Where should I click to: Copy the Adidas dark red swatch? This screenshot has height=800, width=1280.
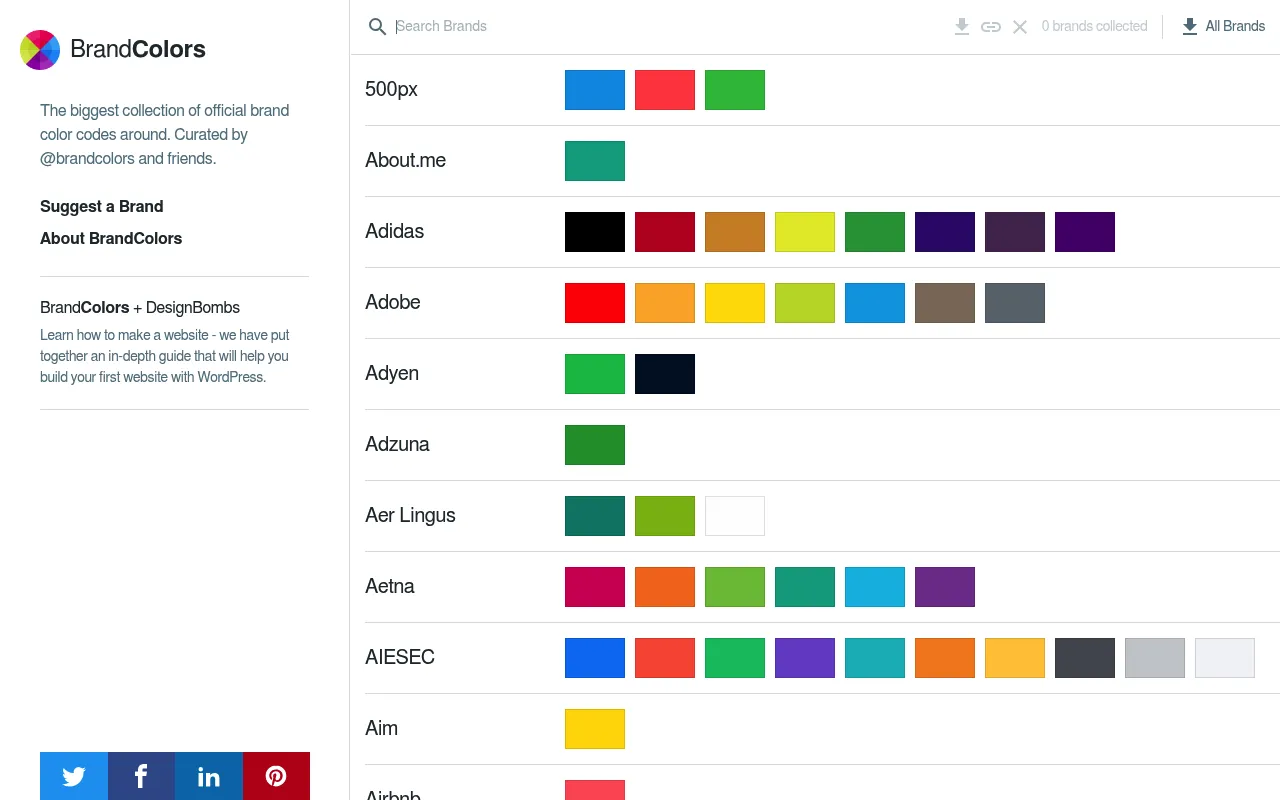tap(665, 232)
